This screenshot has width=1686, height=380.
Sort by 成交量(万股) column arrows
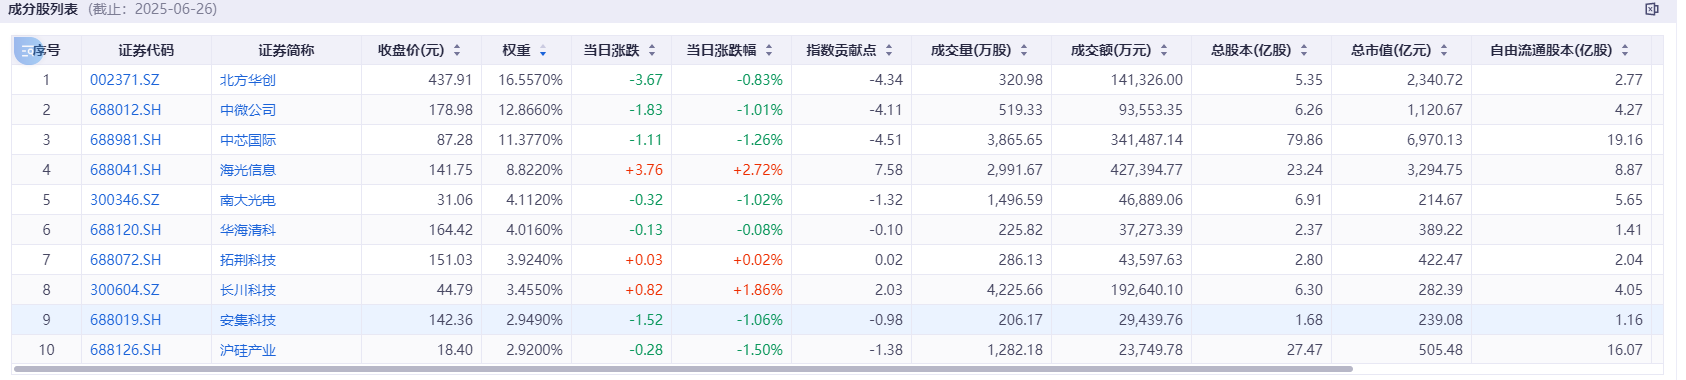[x=1024, y=50]
